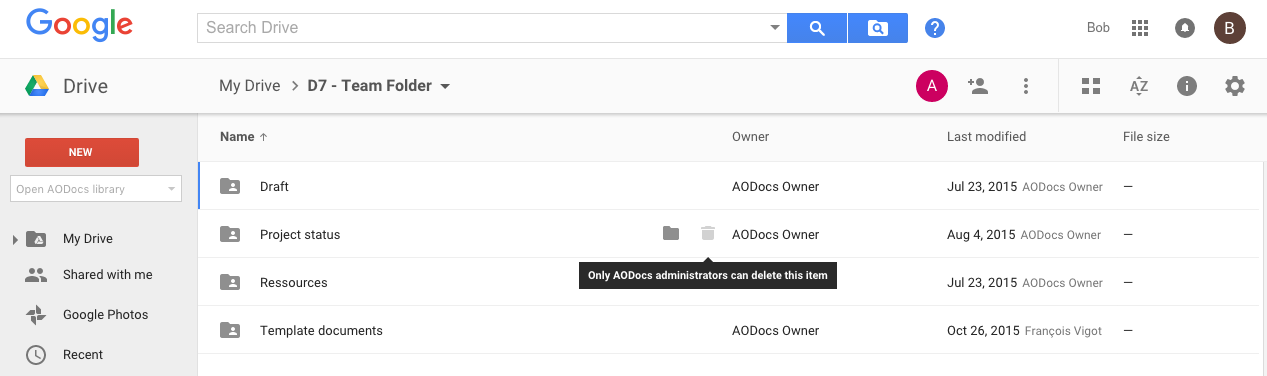This screenshot has height=376, width=1267.
Task: Click the Shared with me people icon
Action: pyautogui.click(x=36, y=275)
